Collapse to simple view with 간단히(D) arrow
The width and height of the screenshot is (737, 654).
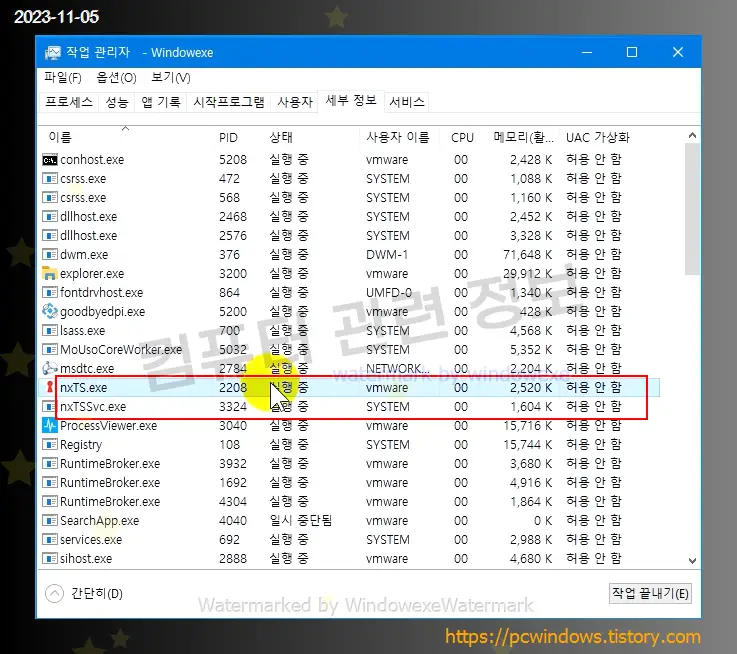(54, 594)
